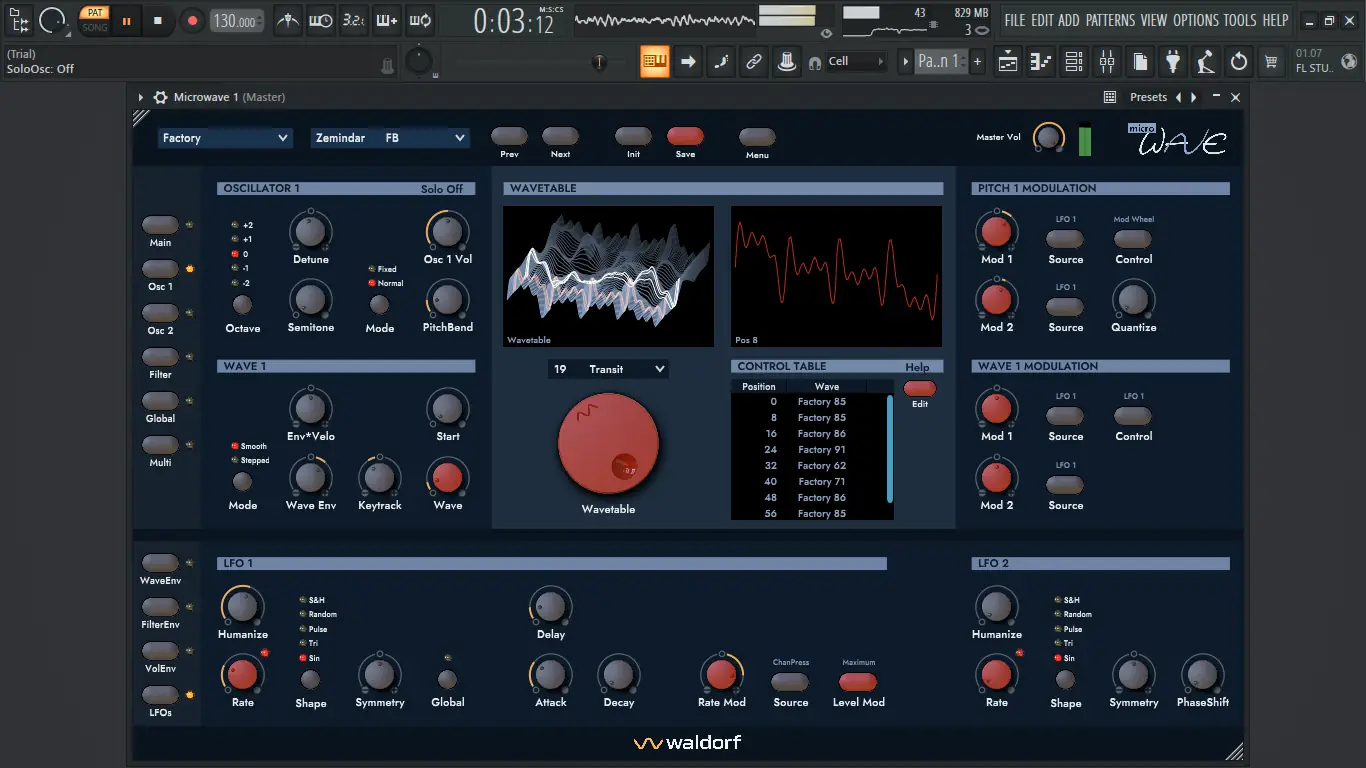Open the Zemindar FB preset dropdown
This screenshot has width=1366, height=768.
(x=390, y=138)
